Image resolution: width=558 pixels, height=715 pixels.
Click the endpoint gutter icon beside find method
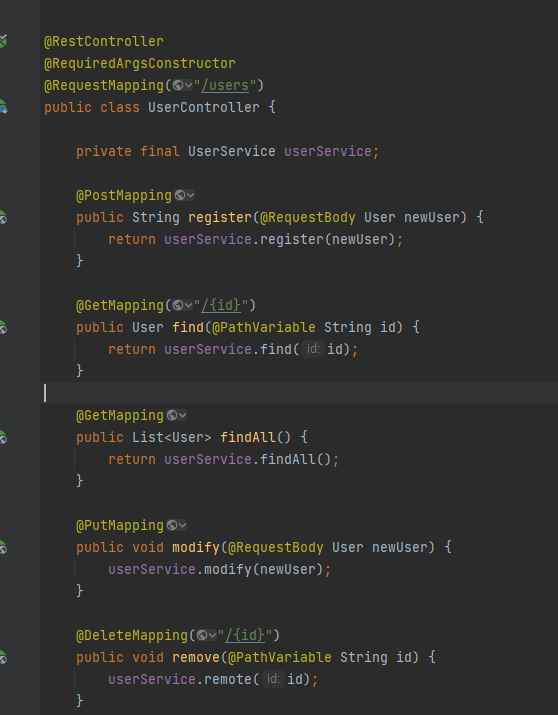(3, 327)
